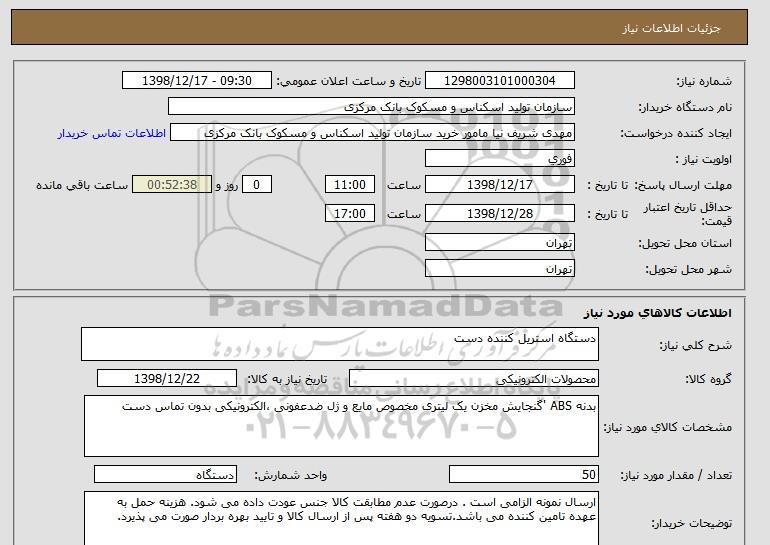Viewport: 770px width, 545px height.
Task: Click the text ساعت باقی مانده
Action: [82, 185]
